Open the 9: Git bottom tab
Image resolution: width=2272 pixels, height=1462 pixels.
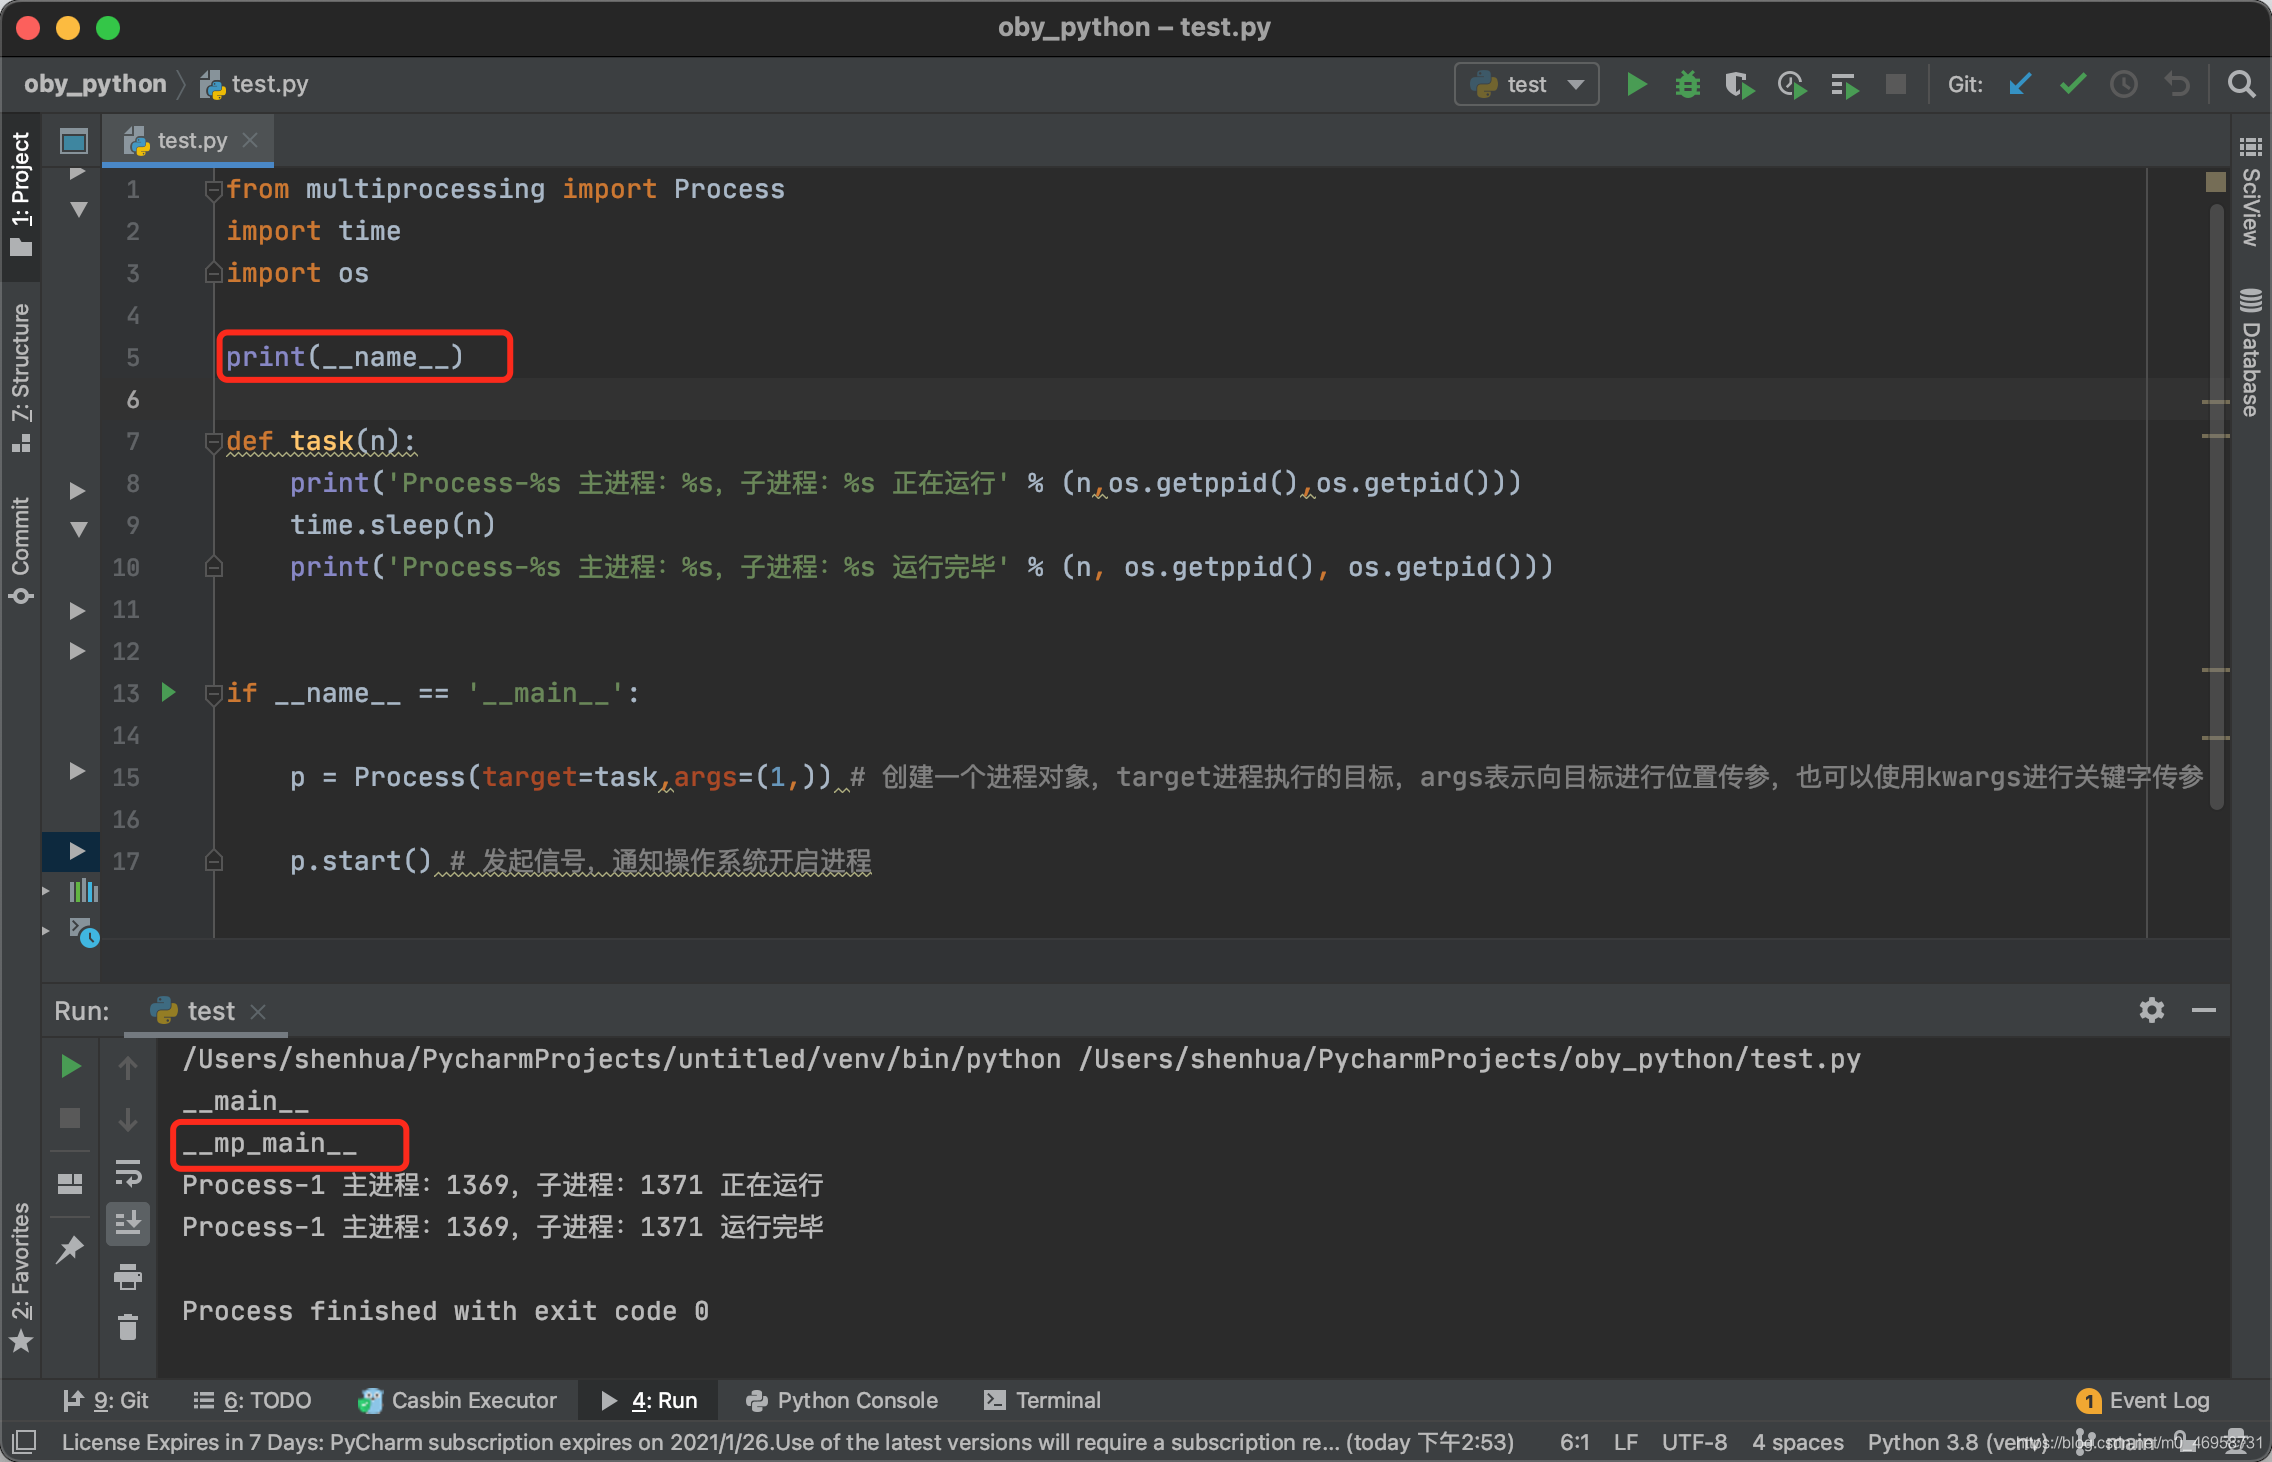(x=105, y=1400)
